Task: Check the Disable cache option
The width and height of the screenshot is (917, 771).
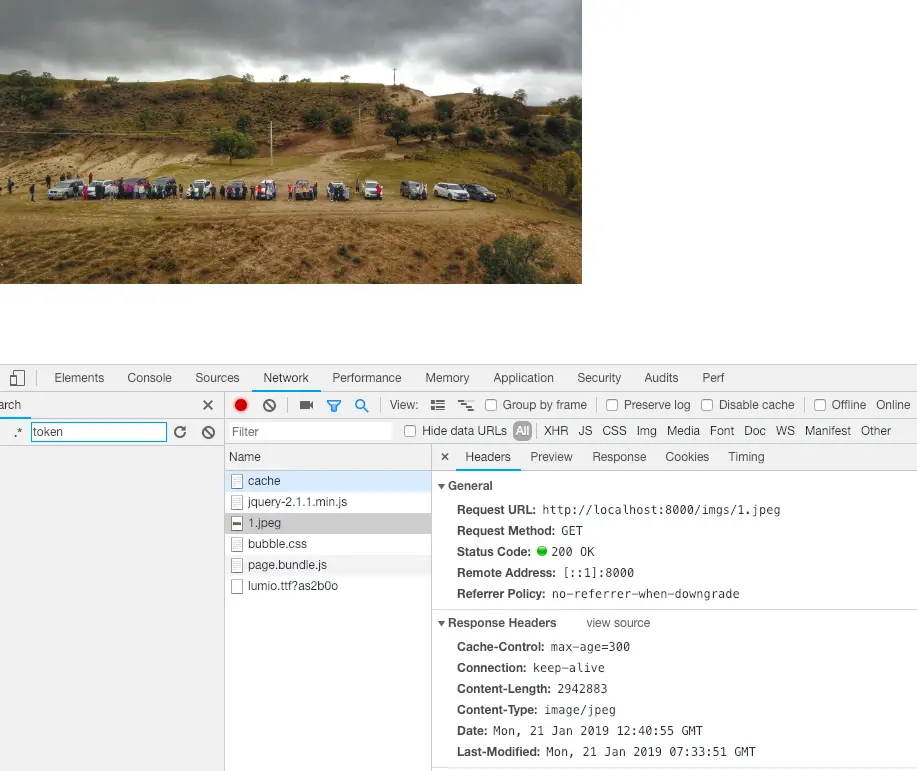Action: [x=707, y=405]
